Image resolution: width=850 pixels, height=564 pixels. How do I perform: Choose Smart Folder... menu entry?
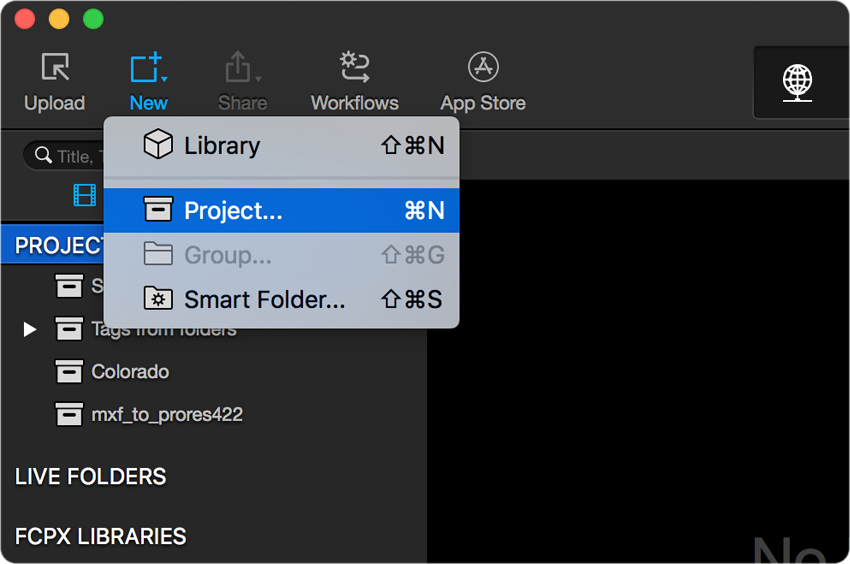[281, 299]
